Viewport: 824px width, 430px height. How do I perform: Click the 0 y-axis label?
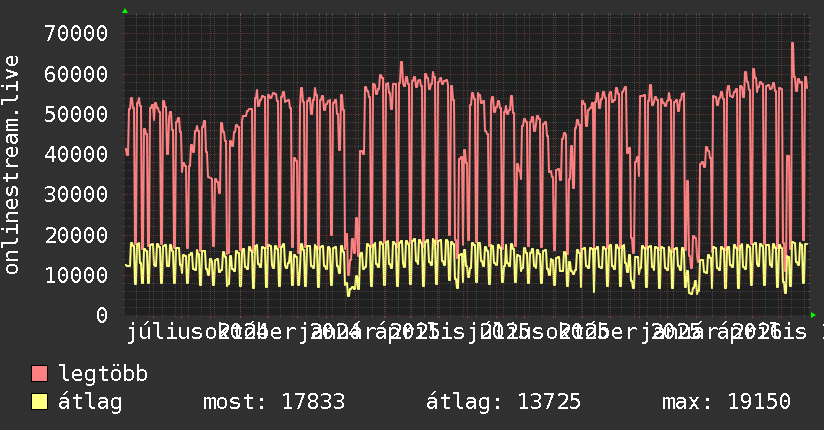click(102, 315)
